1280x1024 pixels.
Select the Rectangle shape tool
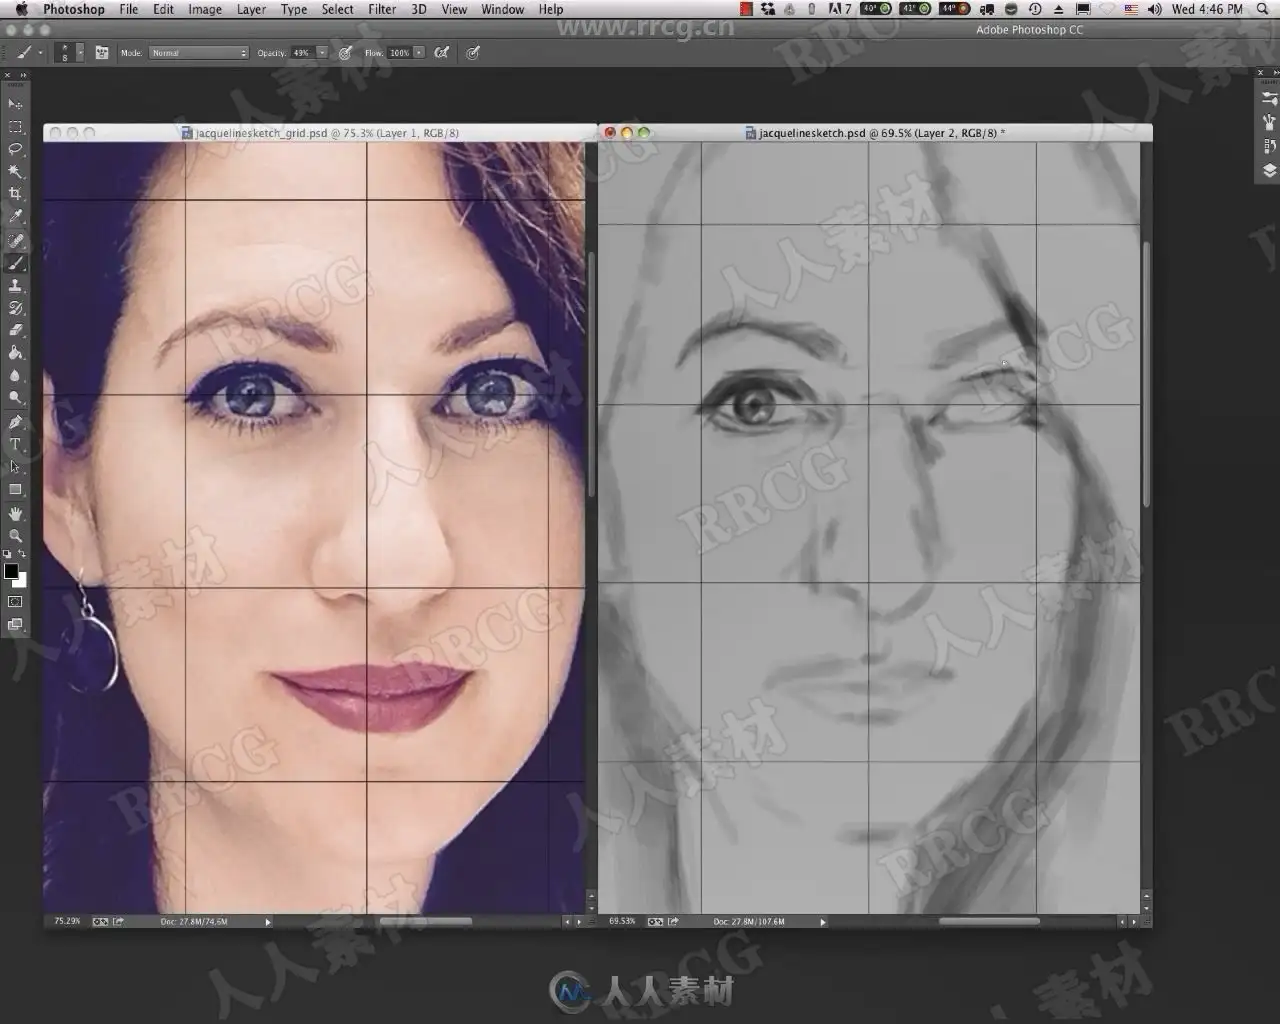click(x=15, y=490)
